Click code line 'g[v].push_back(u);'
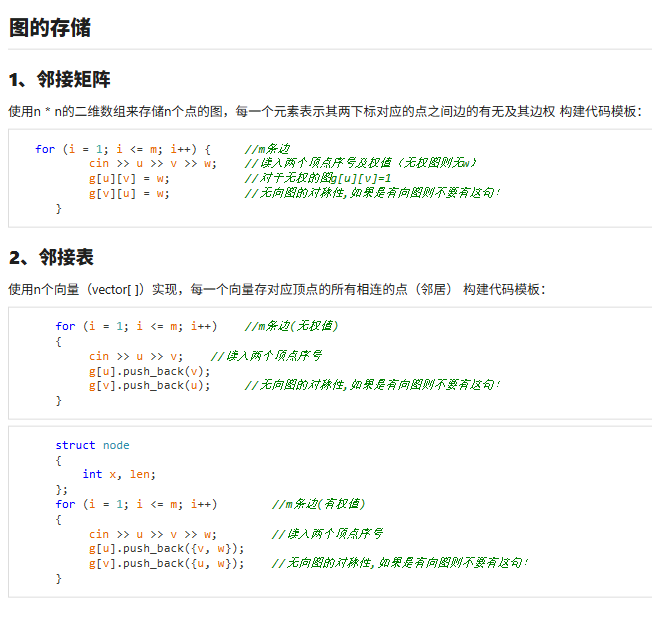This screenshot has height=617, width=652. 149,386
